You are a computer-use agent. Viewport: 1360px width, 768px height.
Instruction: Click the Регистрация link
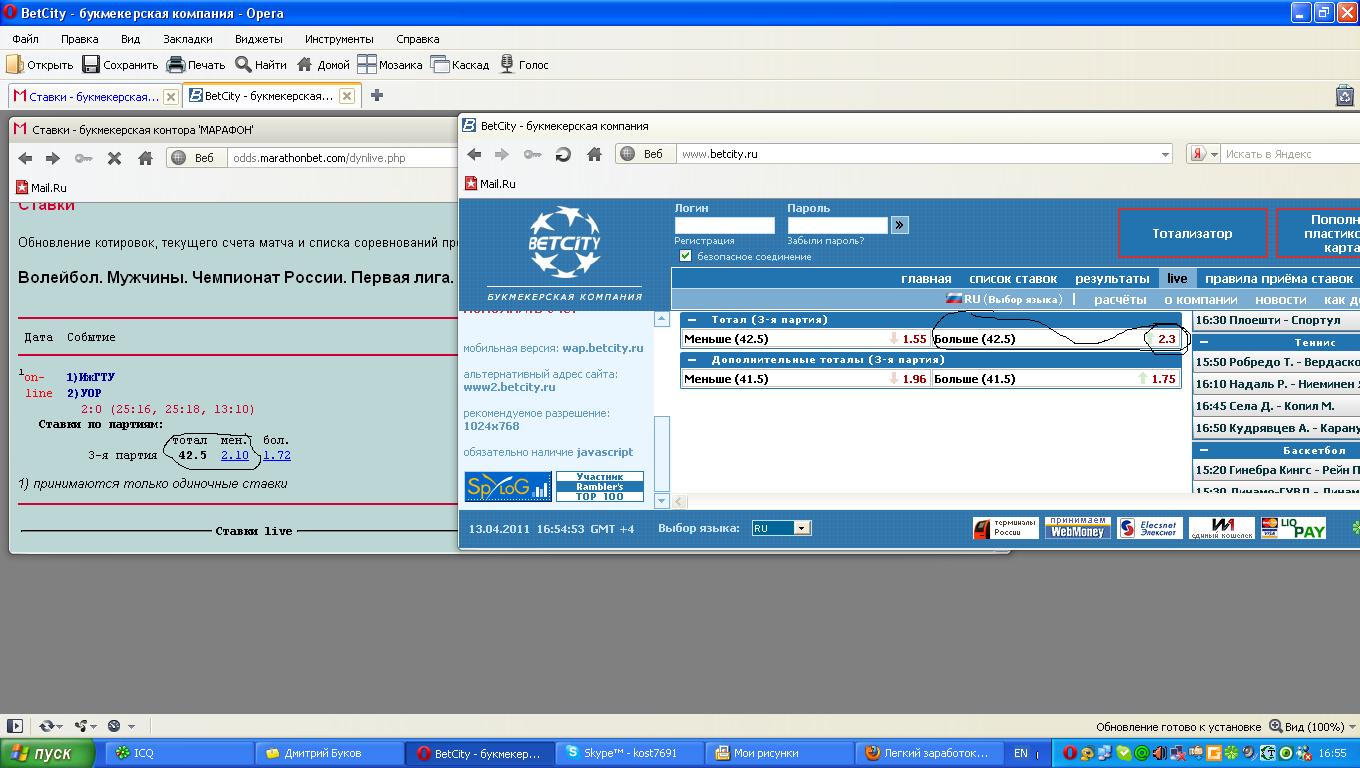[705, 241]
